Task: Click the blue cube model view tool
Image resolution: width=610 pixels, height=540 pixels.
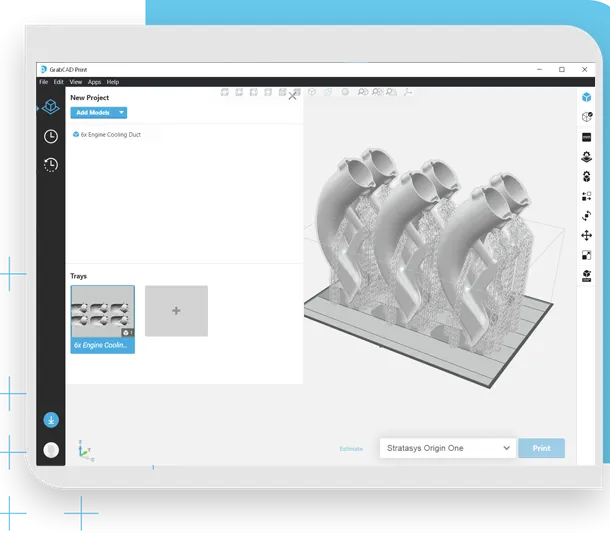Action: pyautogui.click(x=587, y=97)
